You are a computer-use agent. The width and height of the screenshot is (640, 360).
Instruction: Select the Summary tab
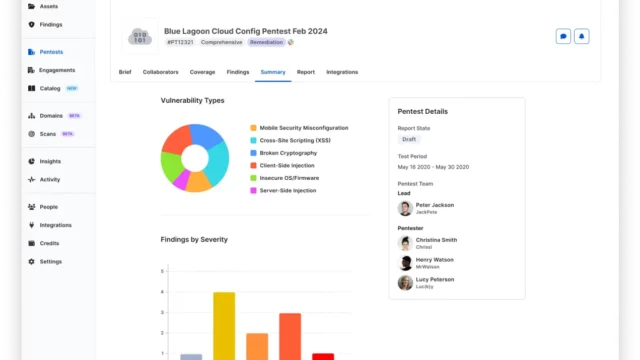[273, 72]
